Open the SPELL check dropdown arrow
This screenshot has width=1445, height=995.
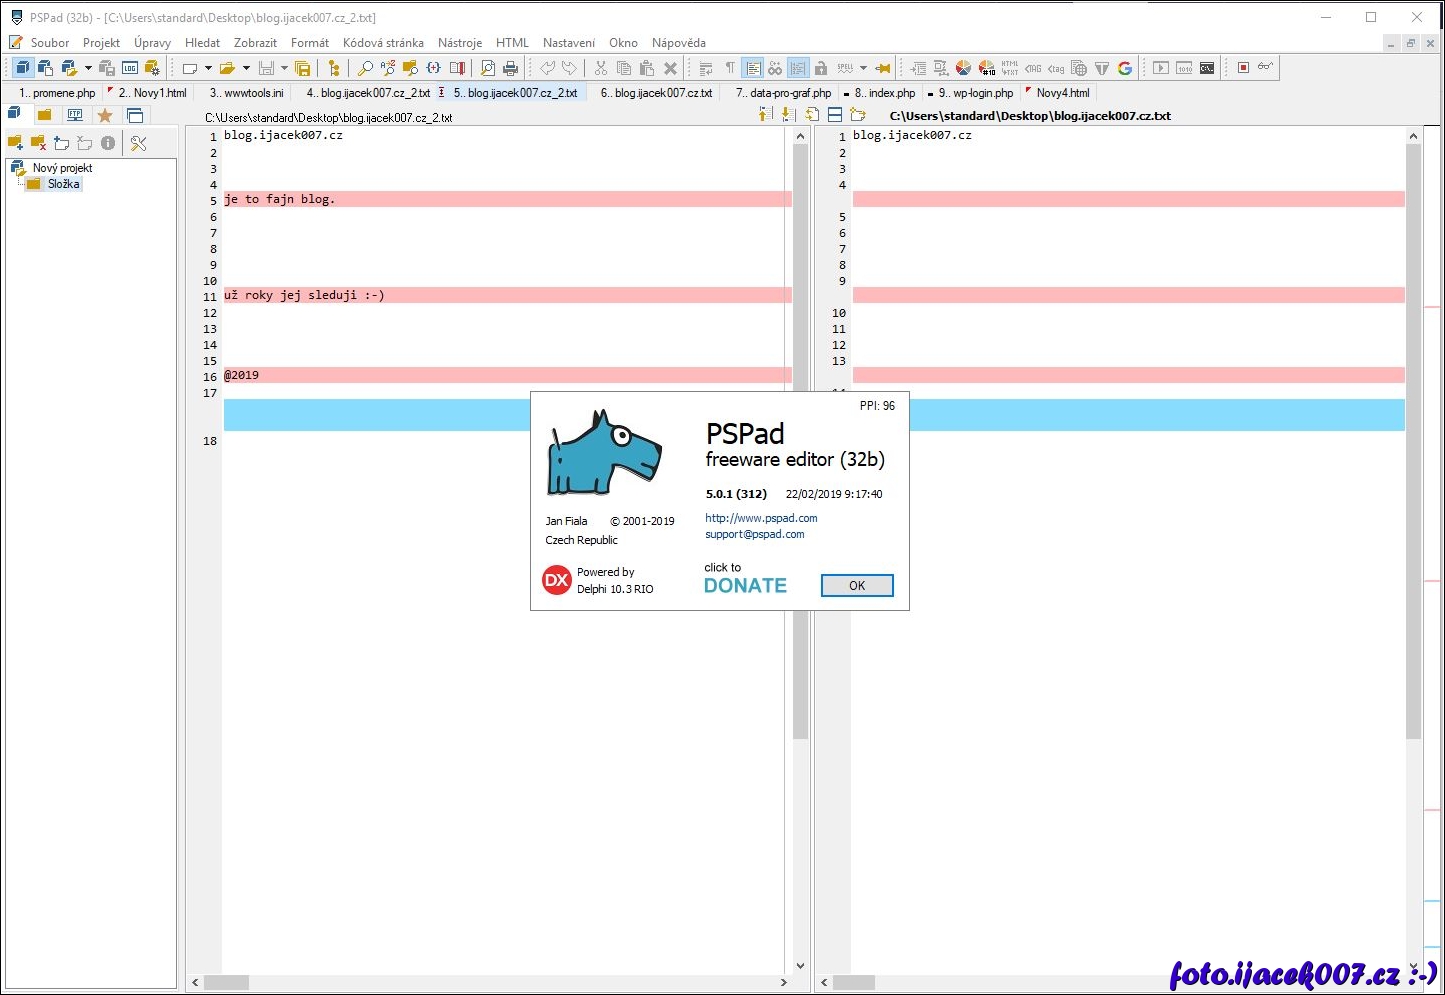863,68
